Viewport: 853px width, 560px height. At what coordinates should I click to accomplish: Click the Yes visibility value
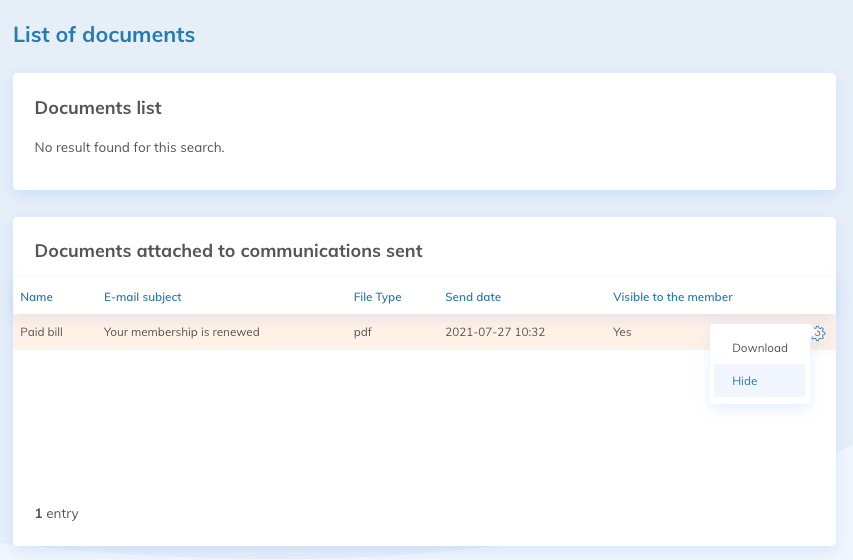[x=622, y=332]
